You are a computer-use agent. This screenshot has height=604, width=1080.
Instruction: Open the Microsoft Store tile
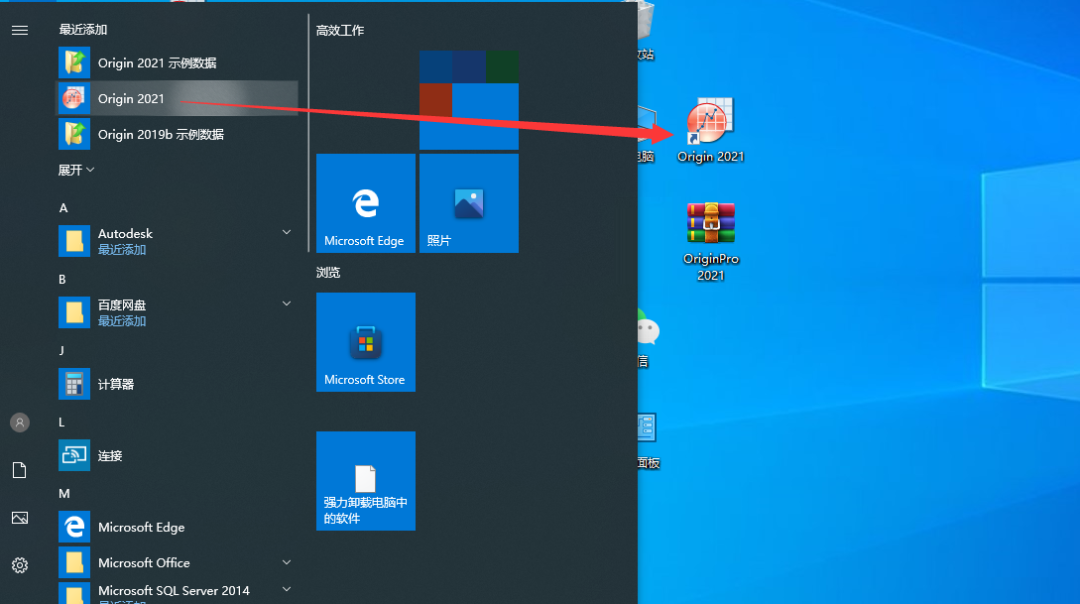point(365,342)
